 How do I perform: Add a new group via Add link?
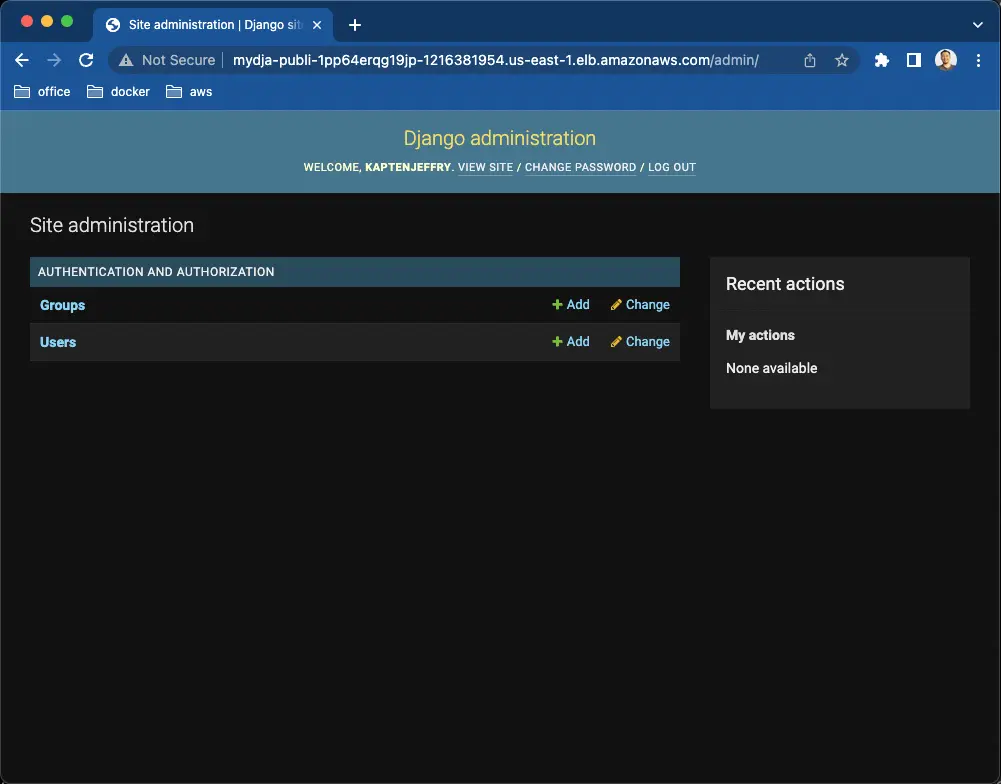point(571,305)
